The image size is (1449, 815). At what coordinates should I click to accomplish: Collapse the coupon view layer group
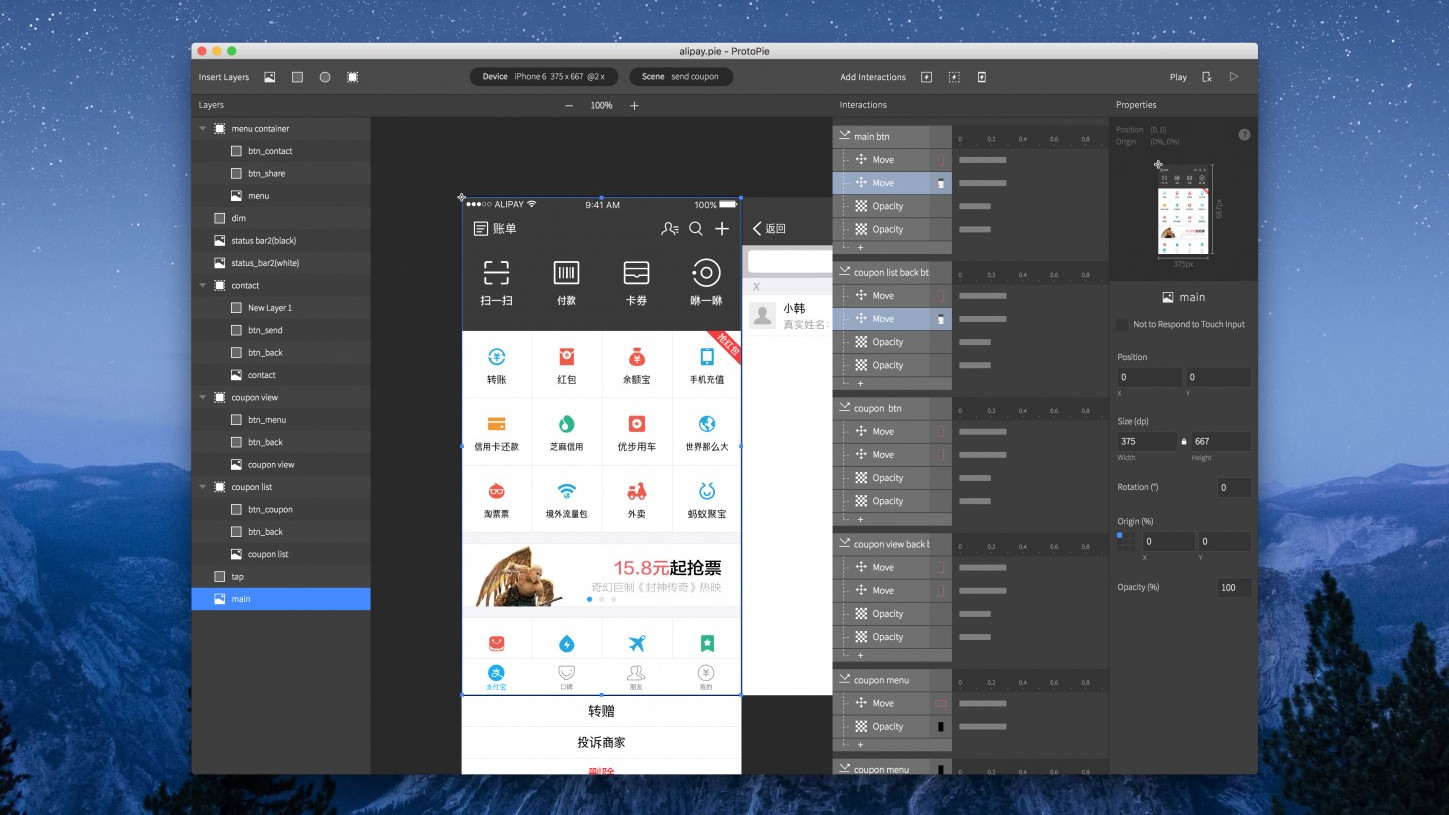point(203,398)
